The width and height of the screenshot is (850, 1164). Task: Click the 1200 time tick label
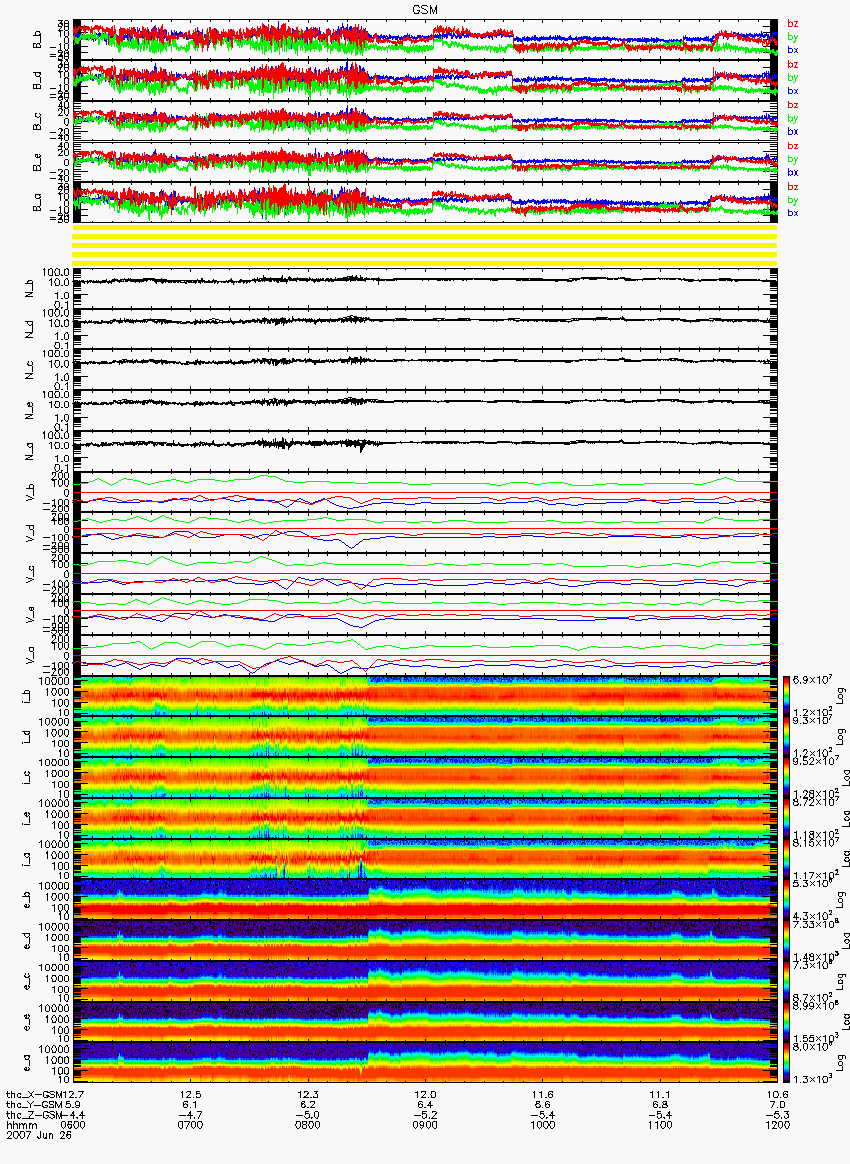[778, 1125]
